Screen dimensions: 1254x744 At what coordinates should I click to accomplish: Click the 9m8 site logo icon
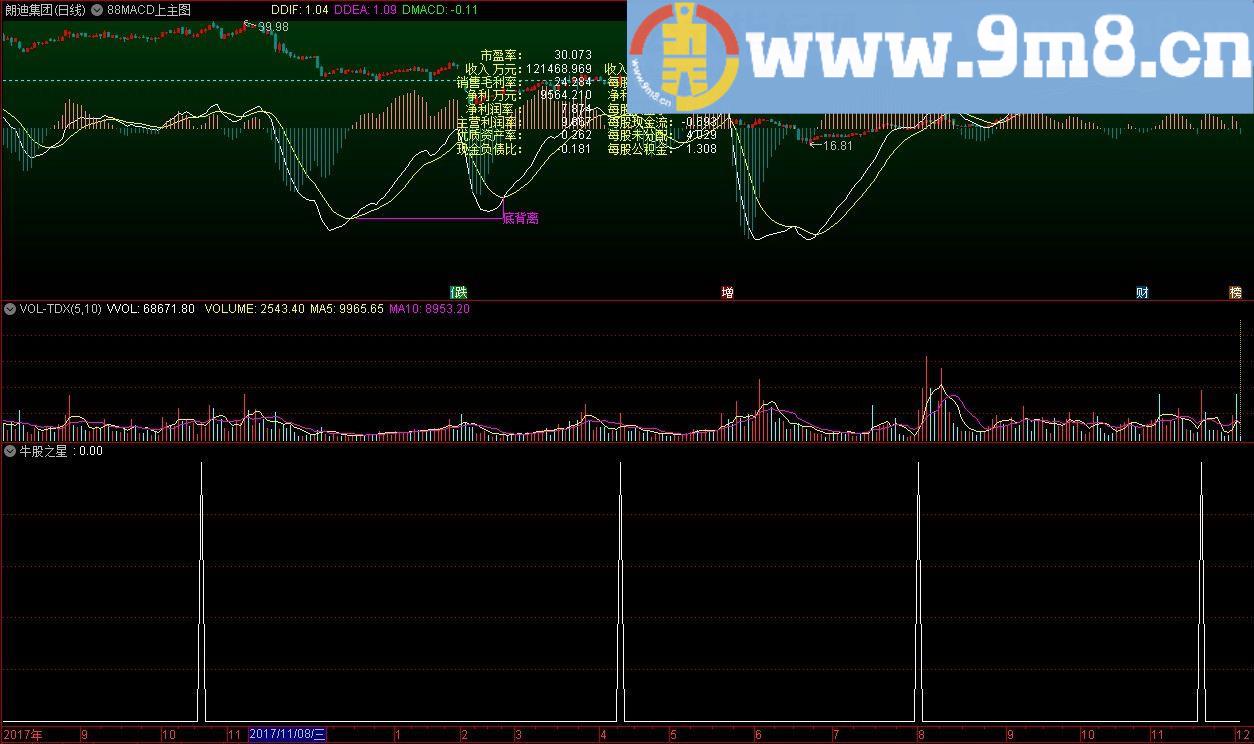[684, 56]
